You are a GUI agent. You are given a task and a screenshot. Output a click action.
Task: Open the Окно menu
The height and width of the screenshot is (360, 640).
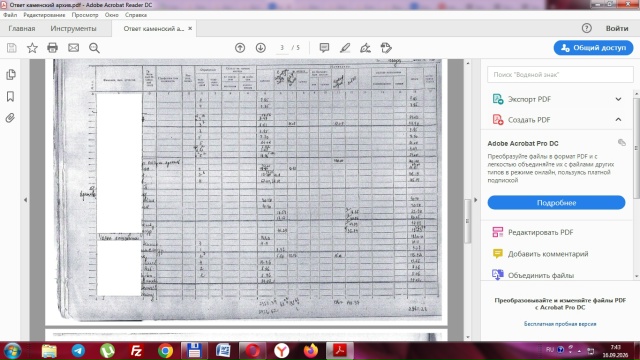[111, 15]
